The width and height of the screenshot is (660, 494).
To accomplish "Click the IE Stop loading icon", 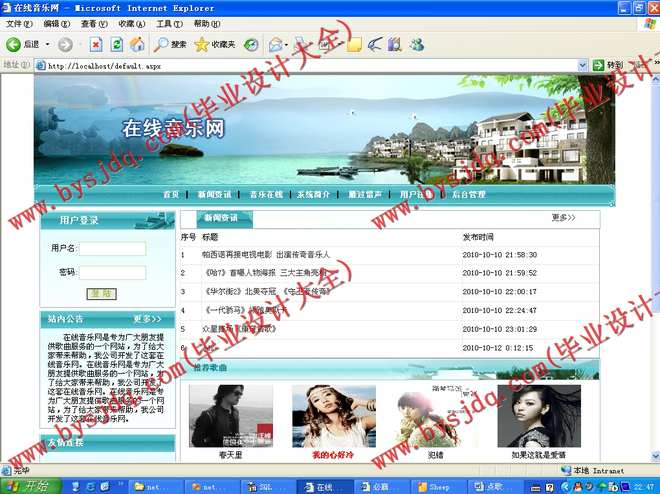I will pyautogui.click(x=96, y=44).
